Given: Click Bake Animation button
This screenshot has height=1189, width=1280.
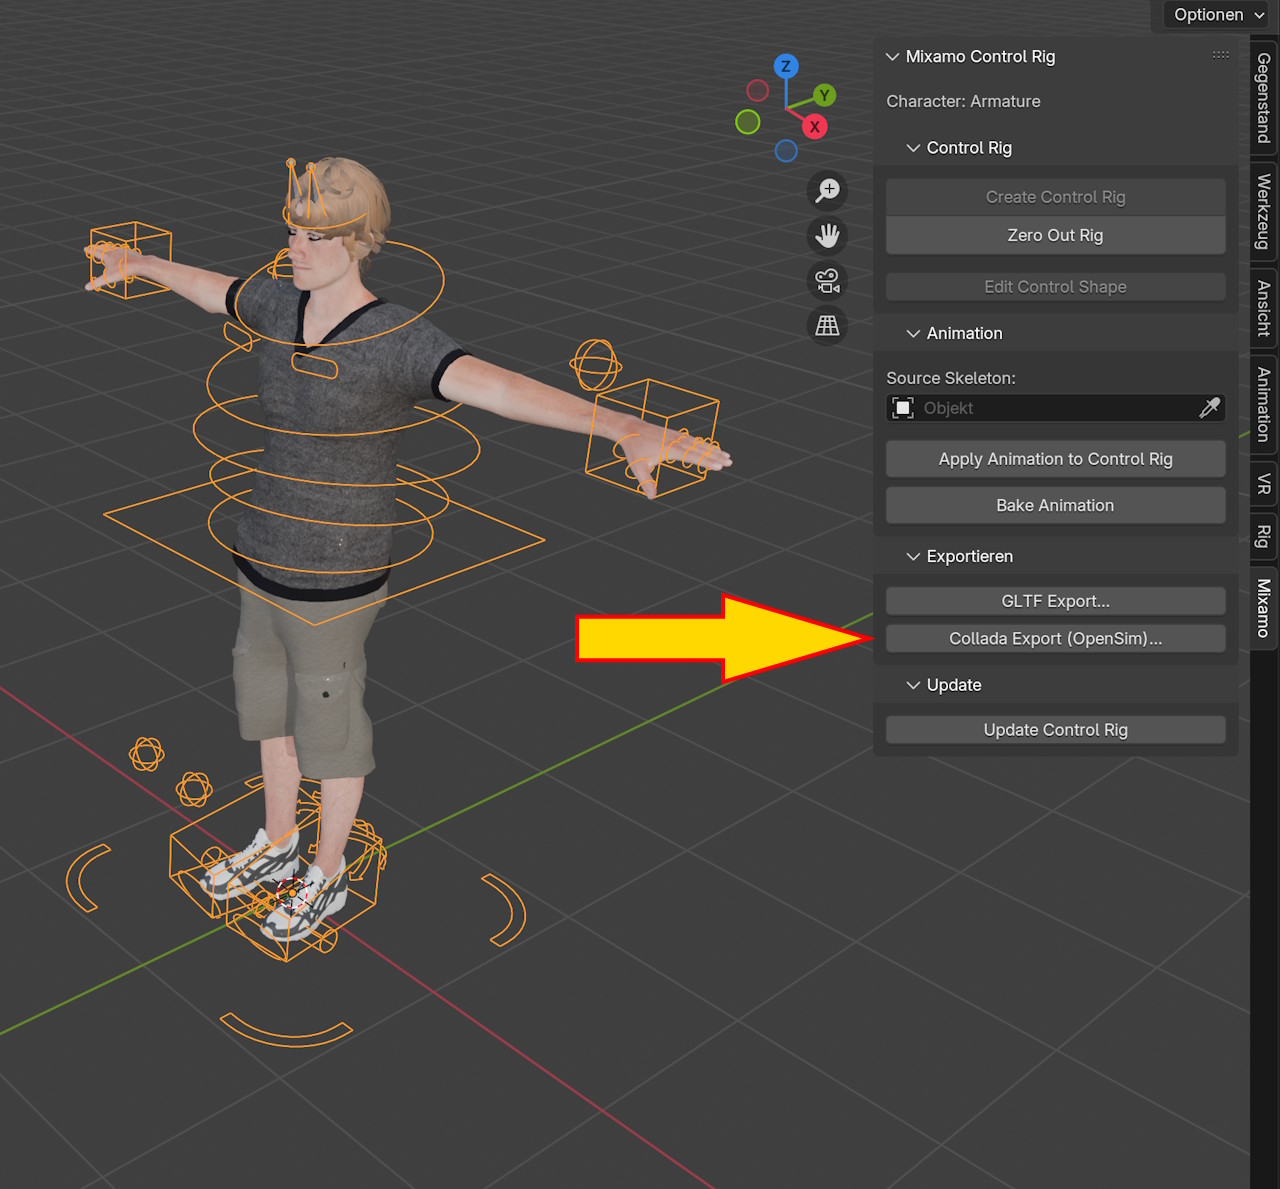Looking at the screenshot, I should click(x=1055, y=506).
